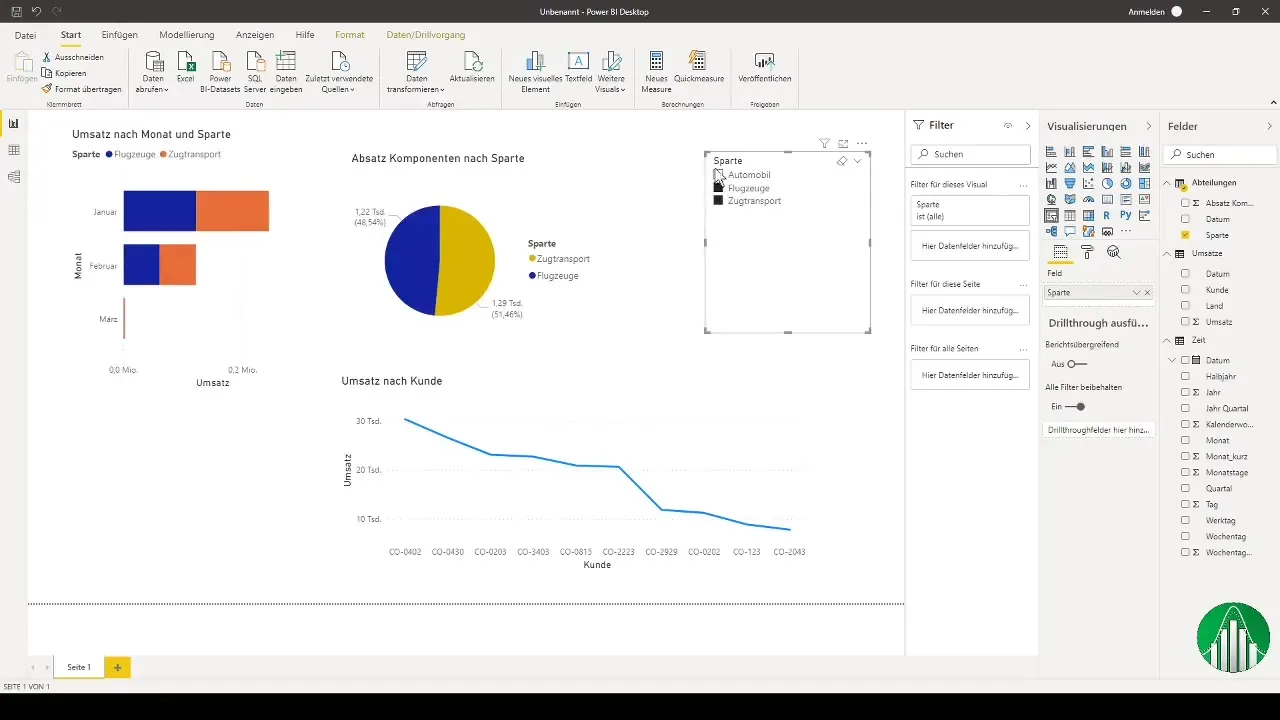Select the gauge visualization icon
The width and height of the screenshot is (1280, 720).
[1088, 199]
